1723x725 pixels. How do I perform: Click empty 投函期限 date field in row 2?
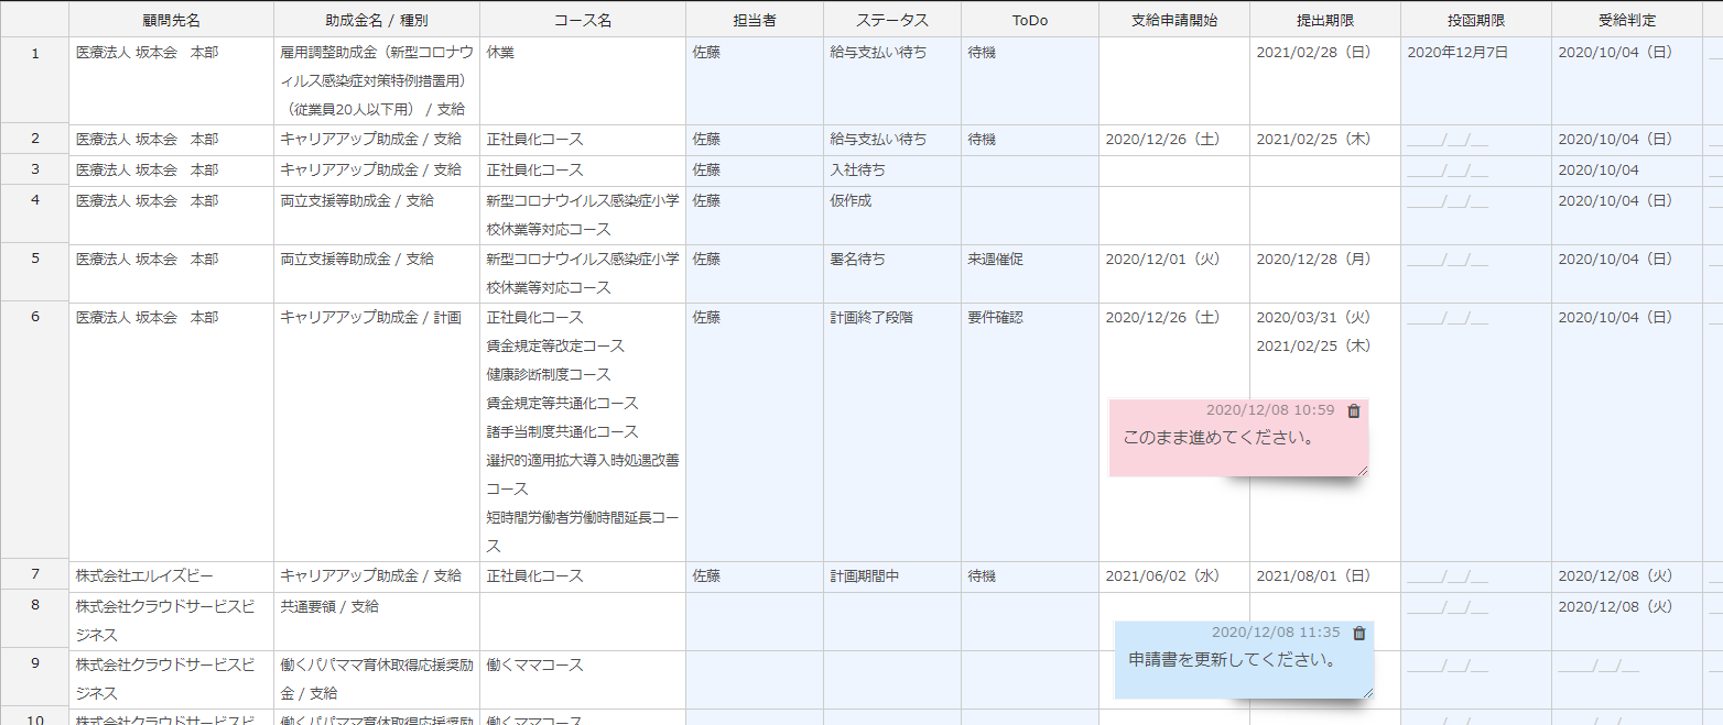pos(1448,140)
